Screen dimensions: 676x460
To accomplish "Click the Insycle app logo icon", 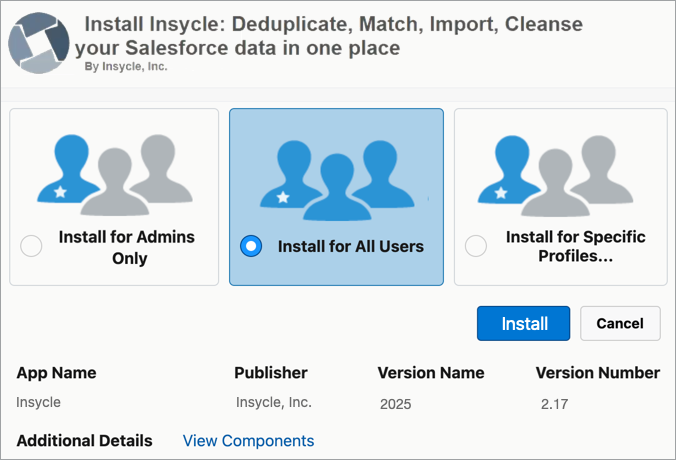I will [39, 43].
